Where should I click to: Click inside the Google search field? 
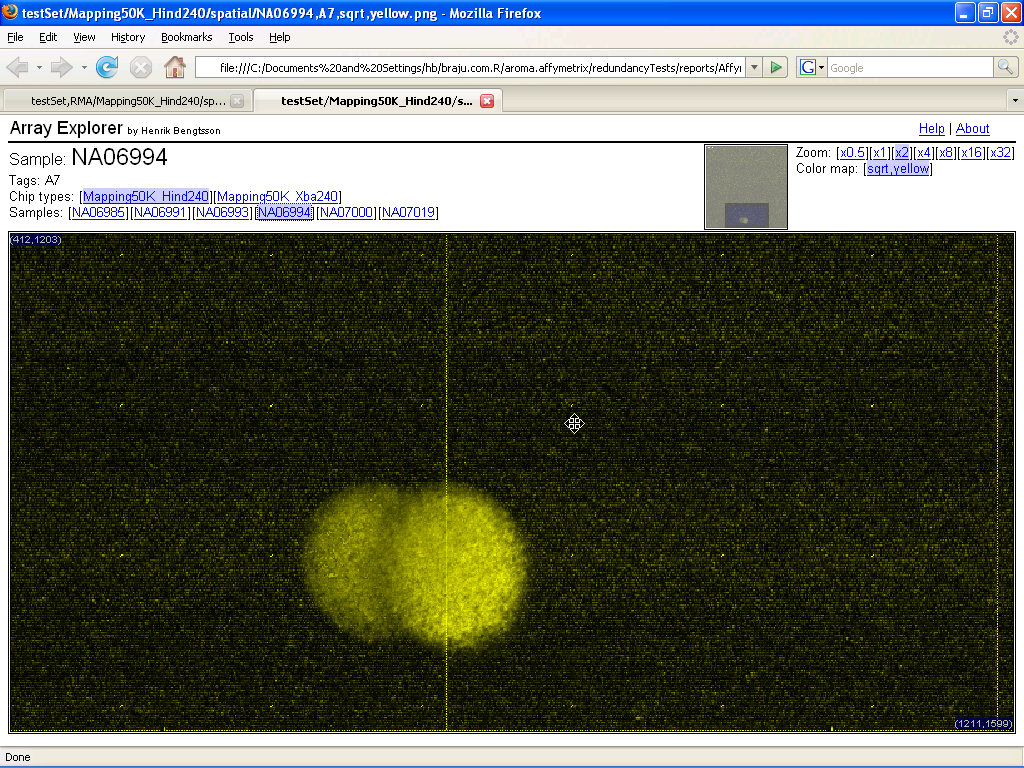[908, 68]
